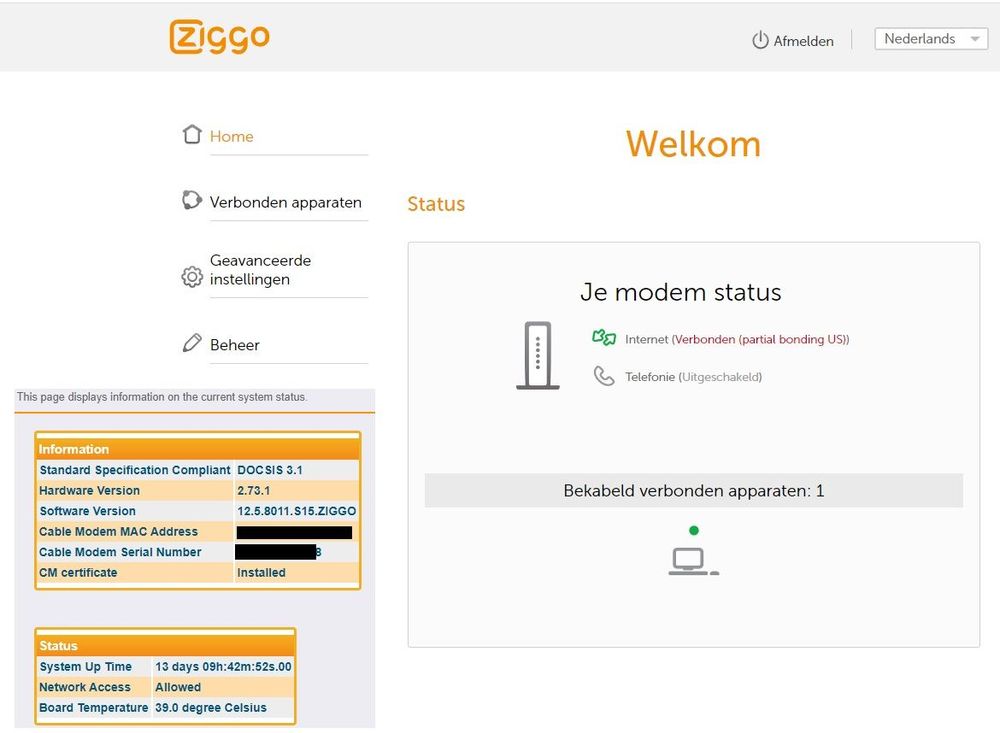Select Beheer in the sidebar menu
Viewport: 1000px width, 733px height.
pos(235,344)
